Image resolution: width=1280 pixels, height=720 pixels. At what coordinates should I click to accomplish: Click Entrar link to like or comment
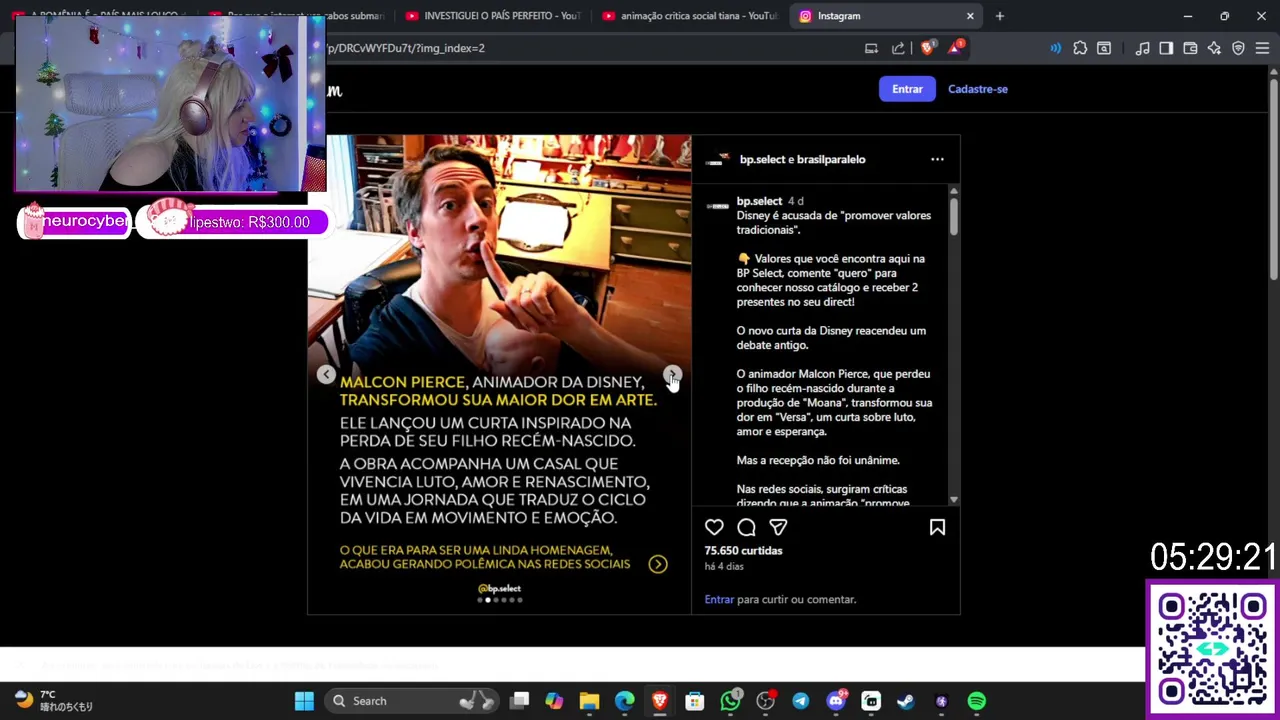click(719, 600)
